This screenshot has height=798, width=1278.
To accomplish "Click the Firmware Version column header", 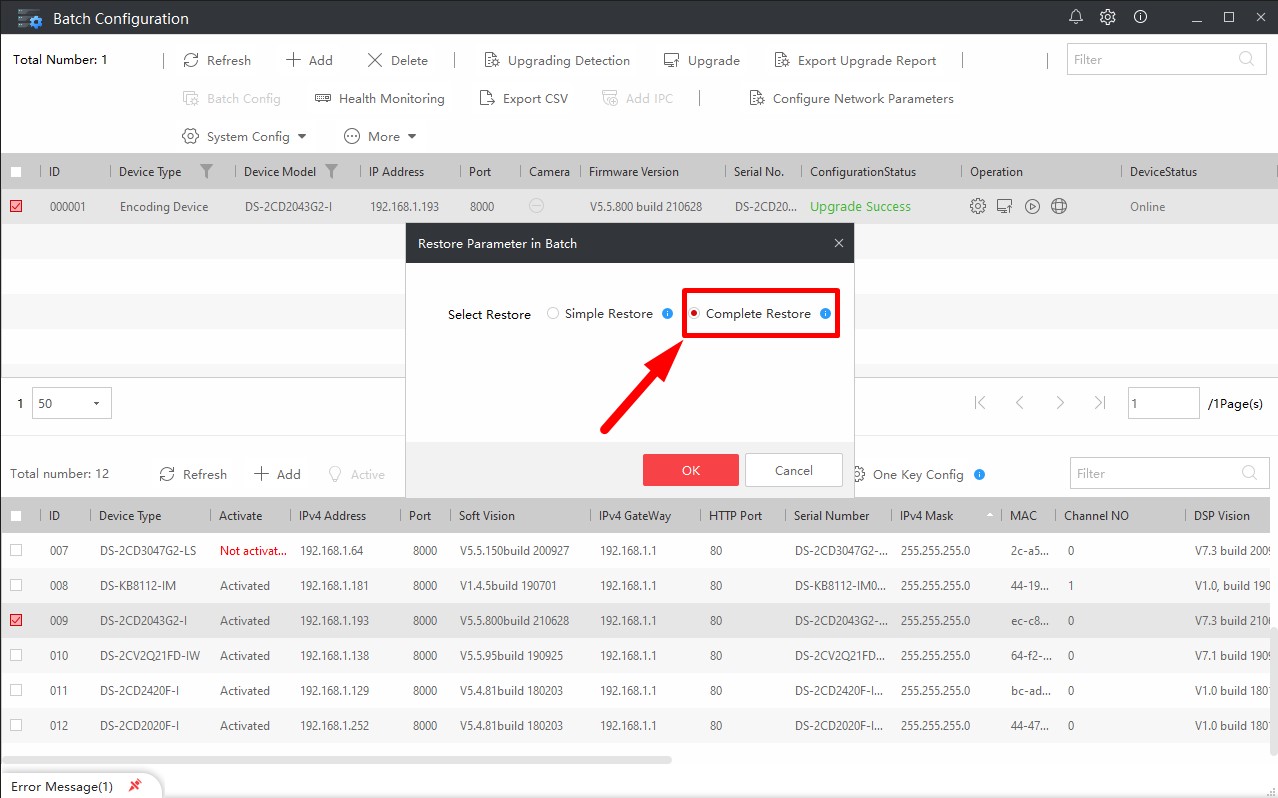I will coord(634,171).
